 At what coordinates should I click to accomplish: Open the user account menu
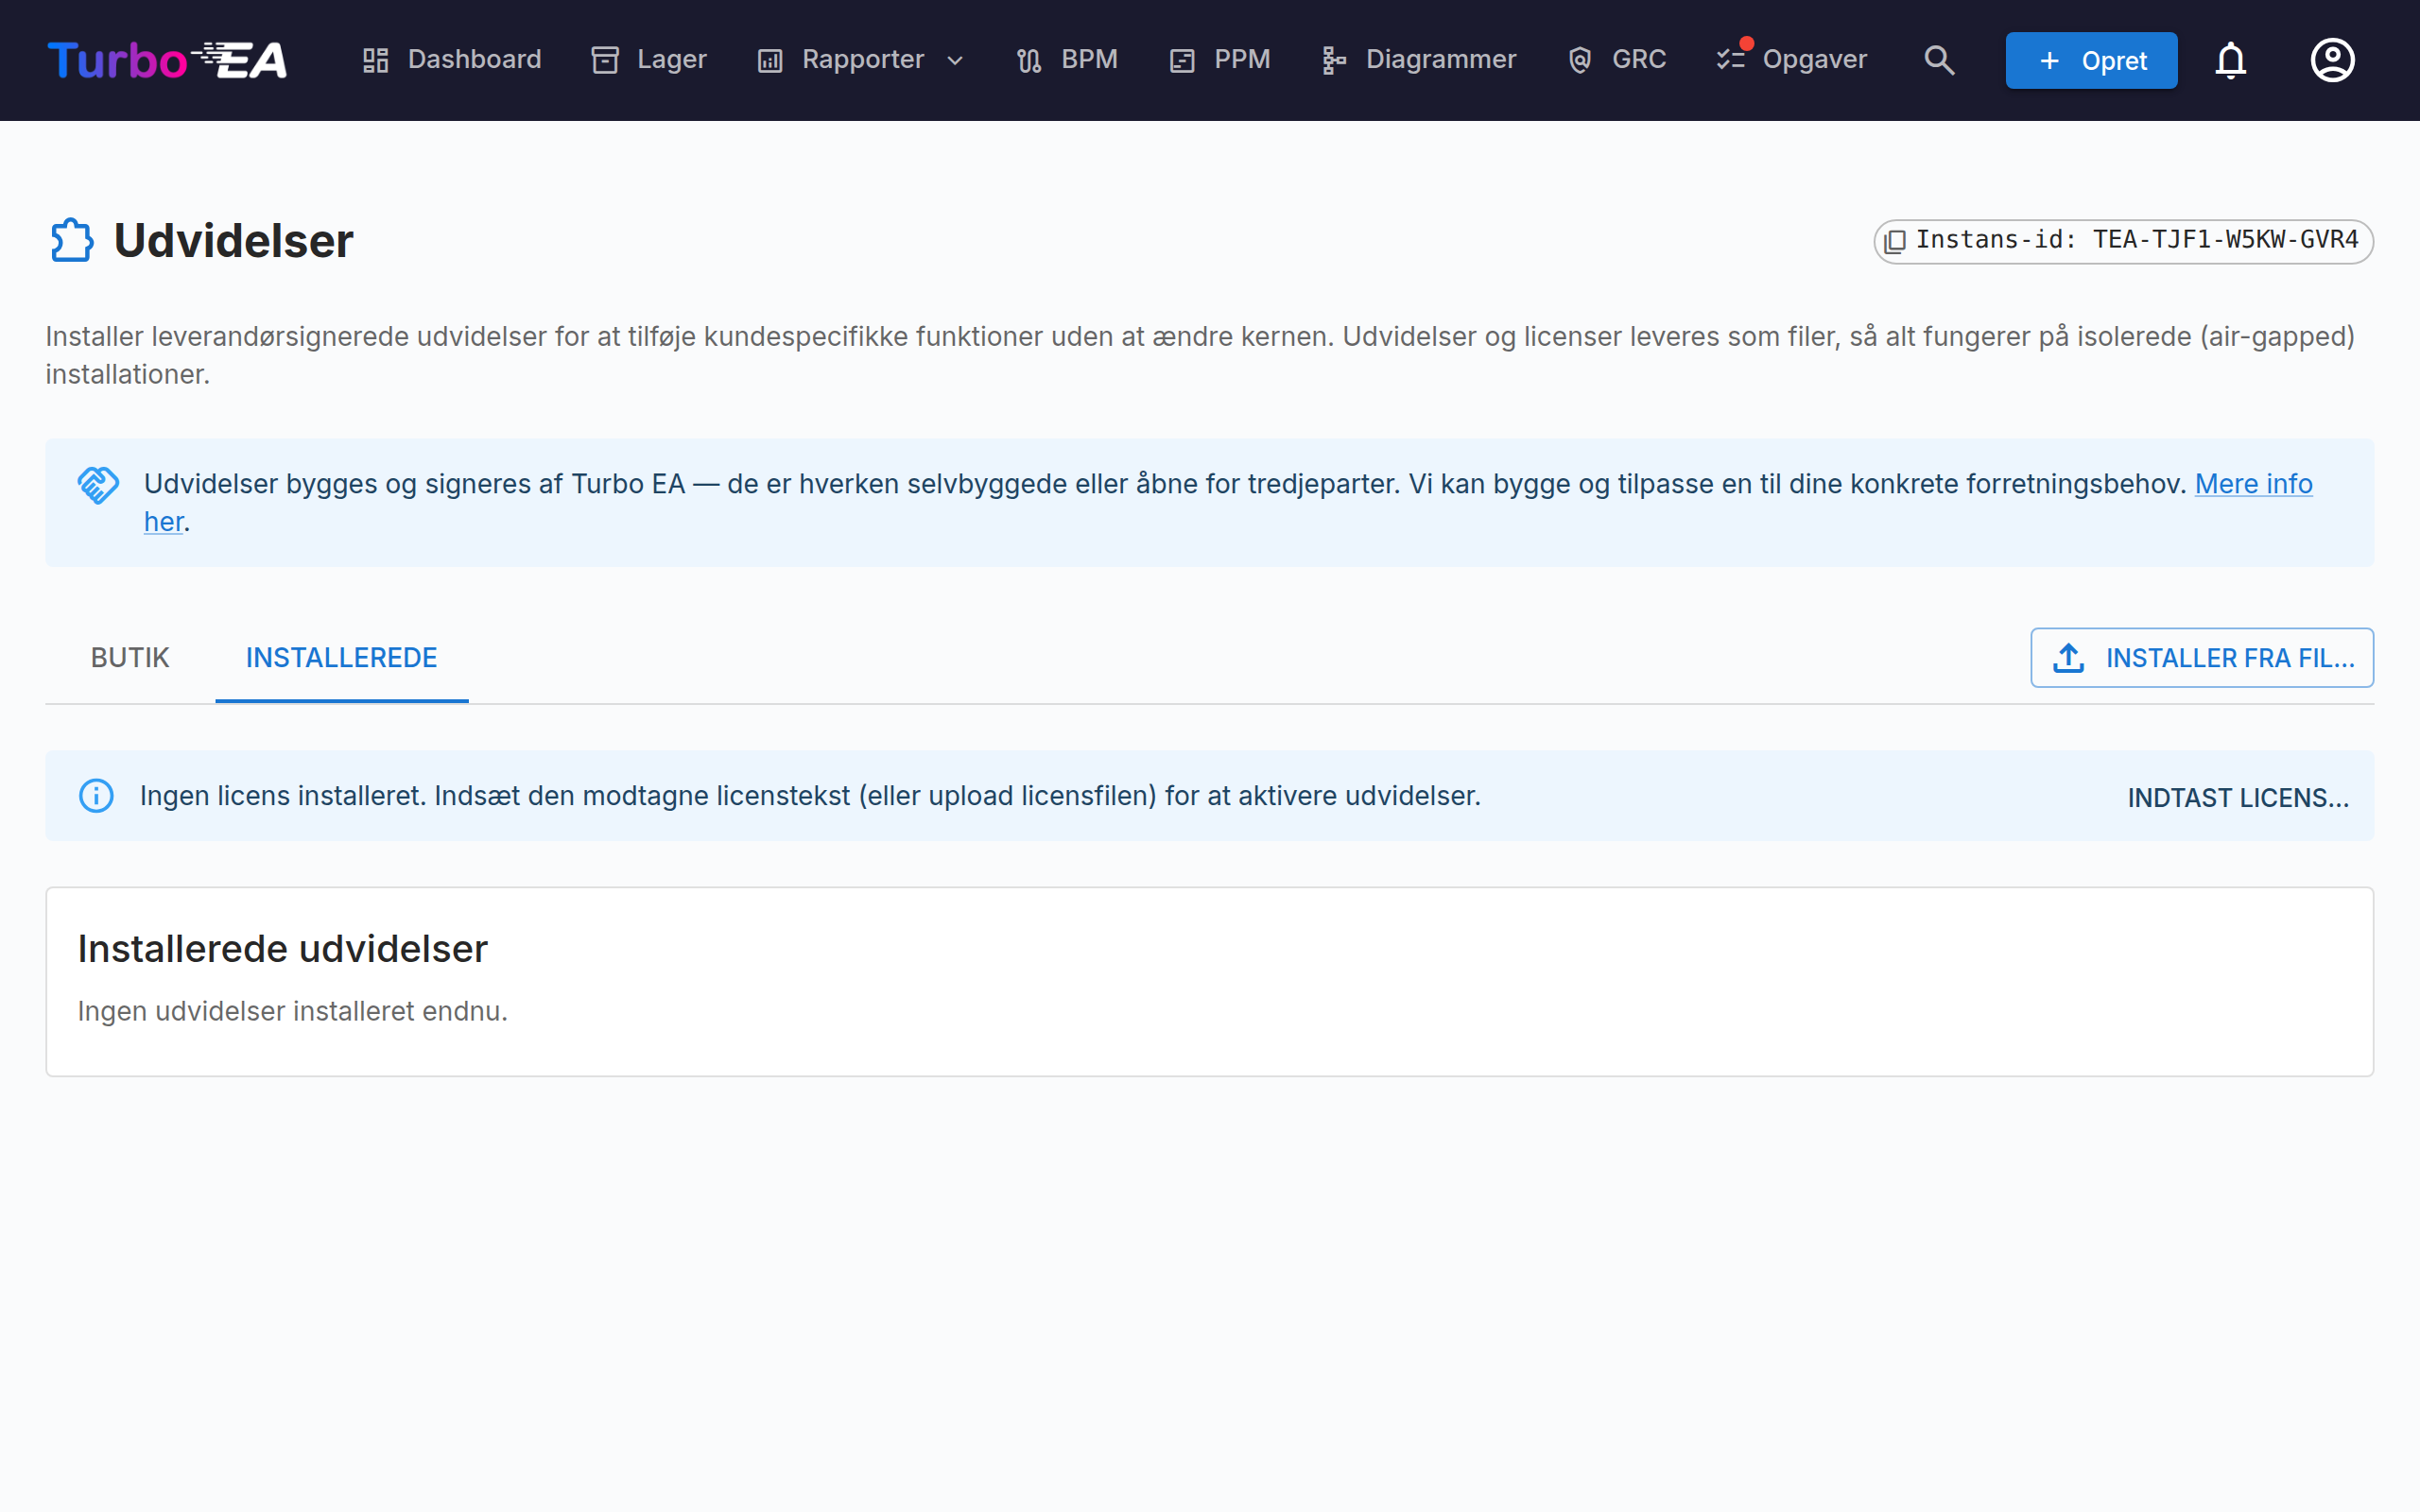[x=2332, y=60]
